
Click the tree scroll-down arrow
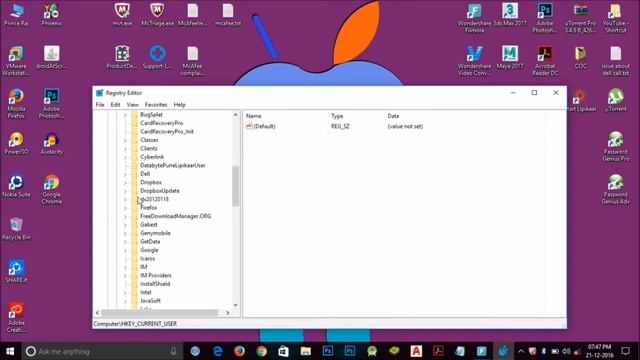(236, 305)
